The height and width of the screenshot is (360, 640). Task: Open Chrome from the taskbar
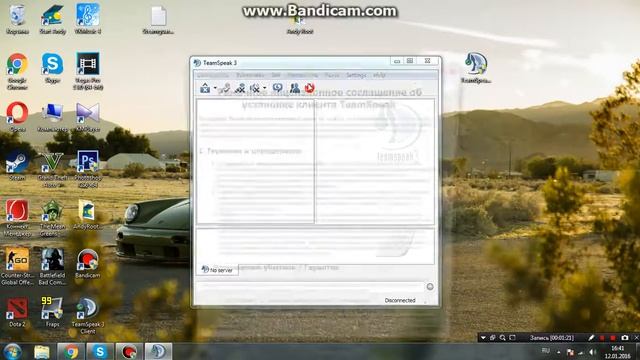[x=71, y=351]
